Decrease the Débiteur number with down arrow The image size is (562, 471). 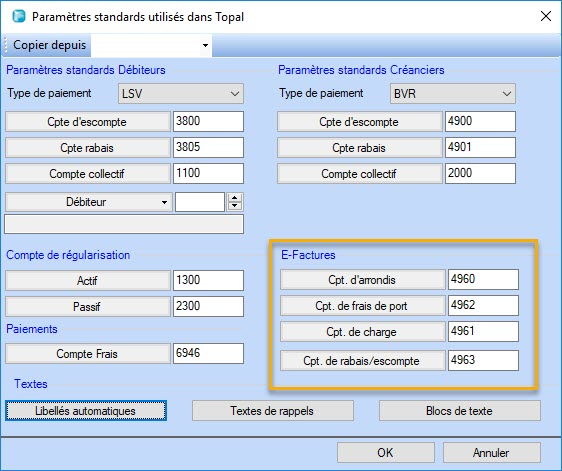coord(235,206)
